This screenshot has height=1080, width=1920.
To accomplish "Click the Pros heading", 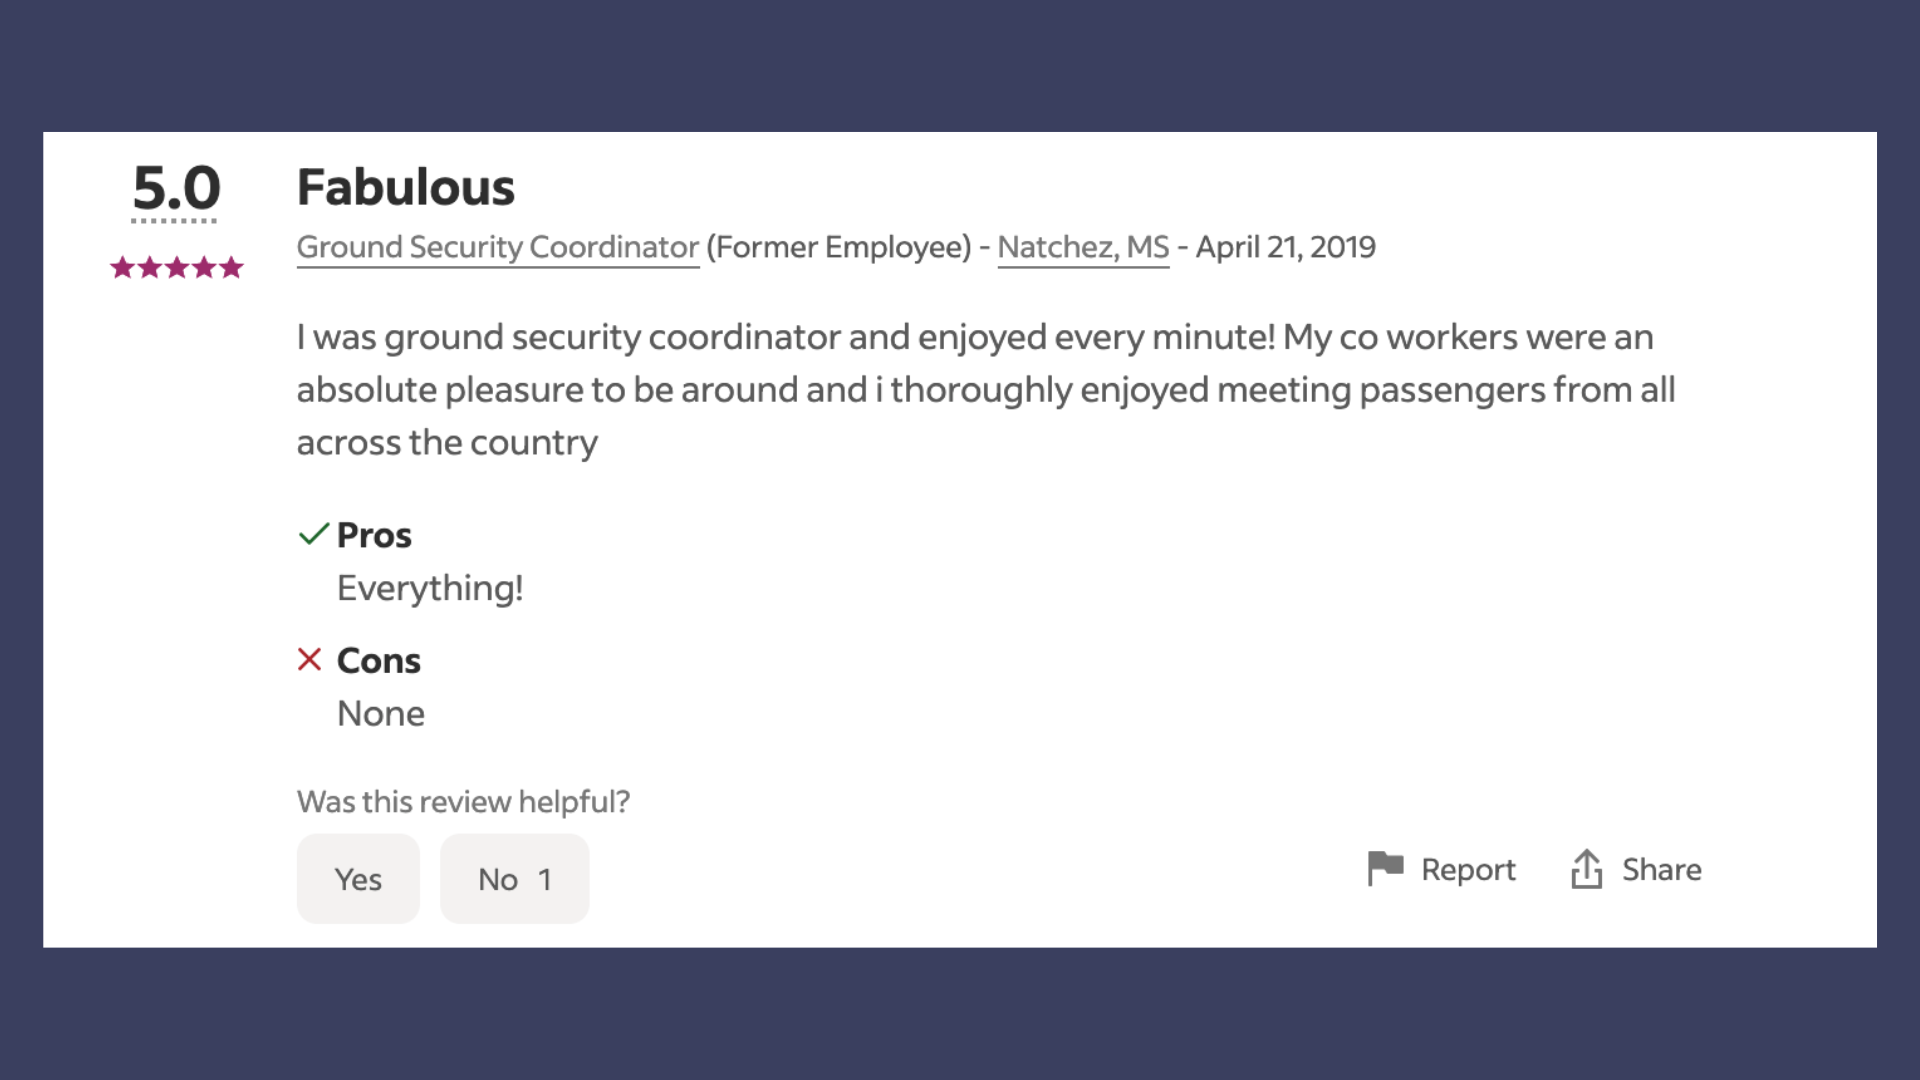I will [374, 535].
